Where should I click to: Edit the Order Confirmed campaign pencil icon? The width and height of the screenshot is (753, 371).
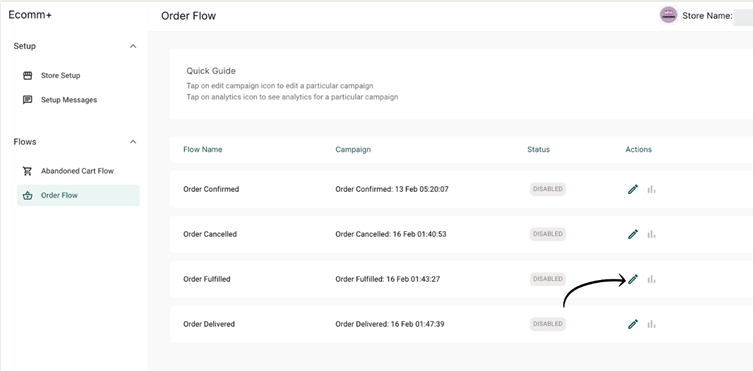click(x=633, y=189)
